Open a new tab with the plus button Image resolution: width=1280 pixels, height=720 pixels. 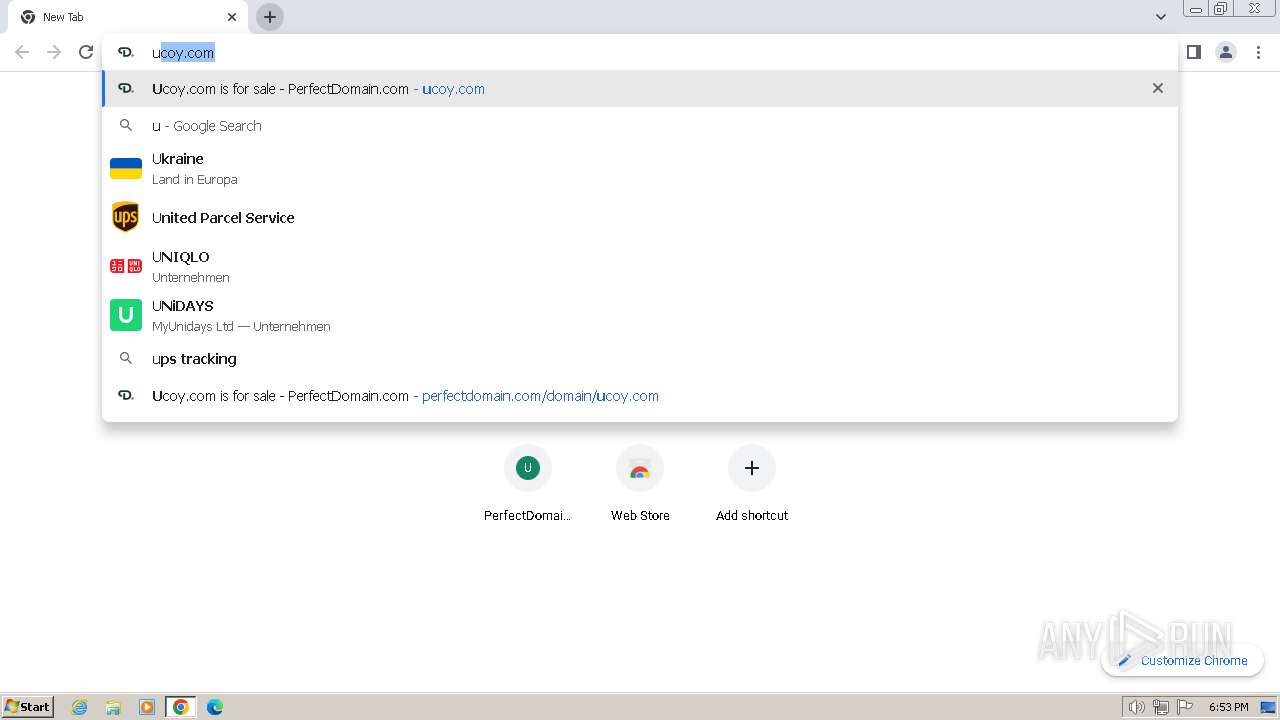[270, 17]
